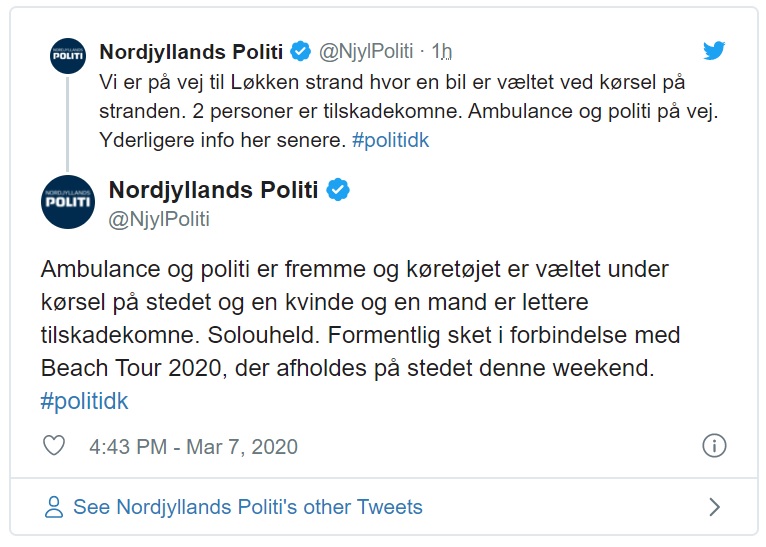Image resolution: width=766 pixels, height=547 pixels.
Task: Click the large bold Nordjyllands Politi name
Action: pyautogui.click(x=213, y=190)
